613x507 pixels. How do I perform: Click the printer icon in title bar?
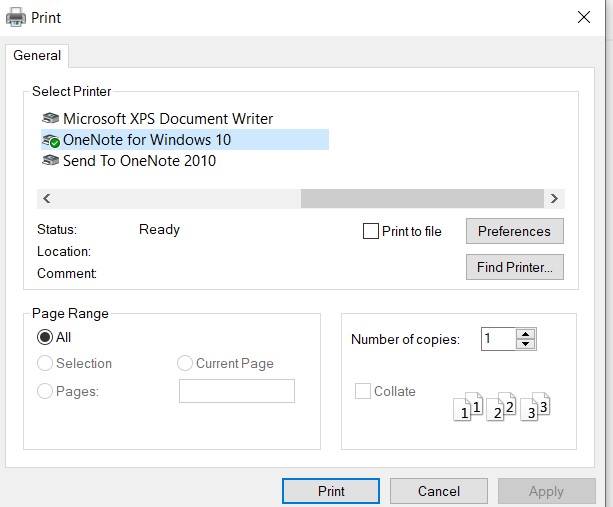pyautogui.click(x=16, y=16)
